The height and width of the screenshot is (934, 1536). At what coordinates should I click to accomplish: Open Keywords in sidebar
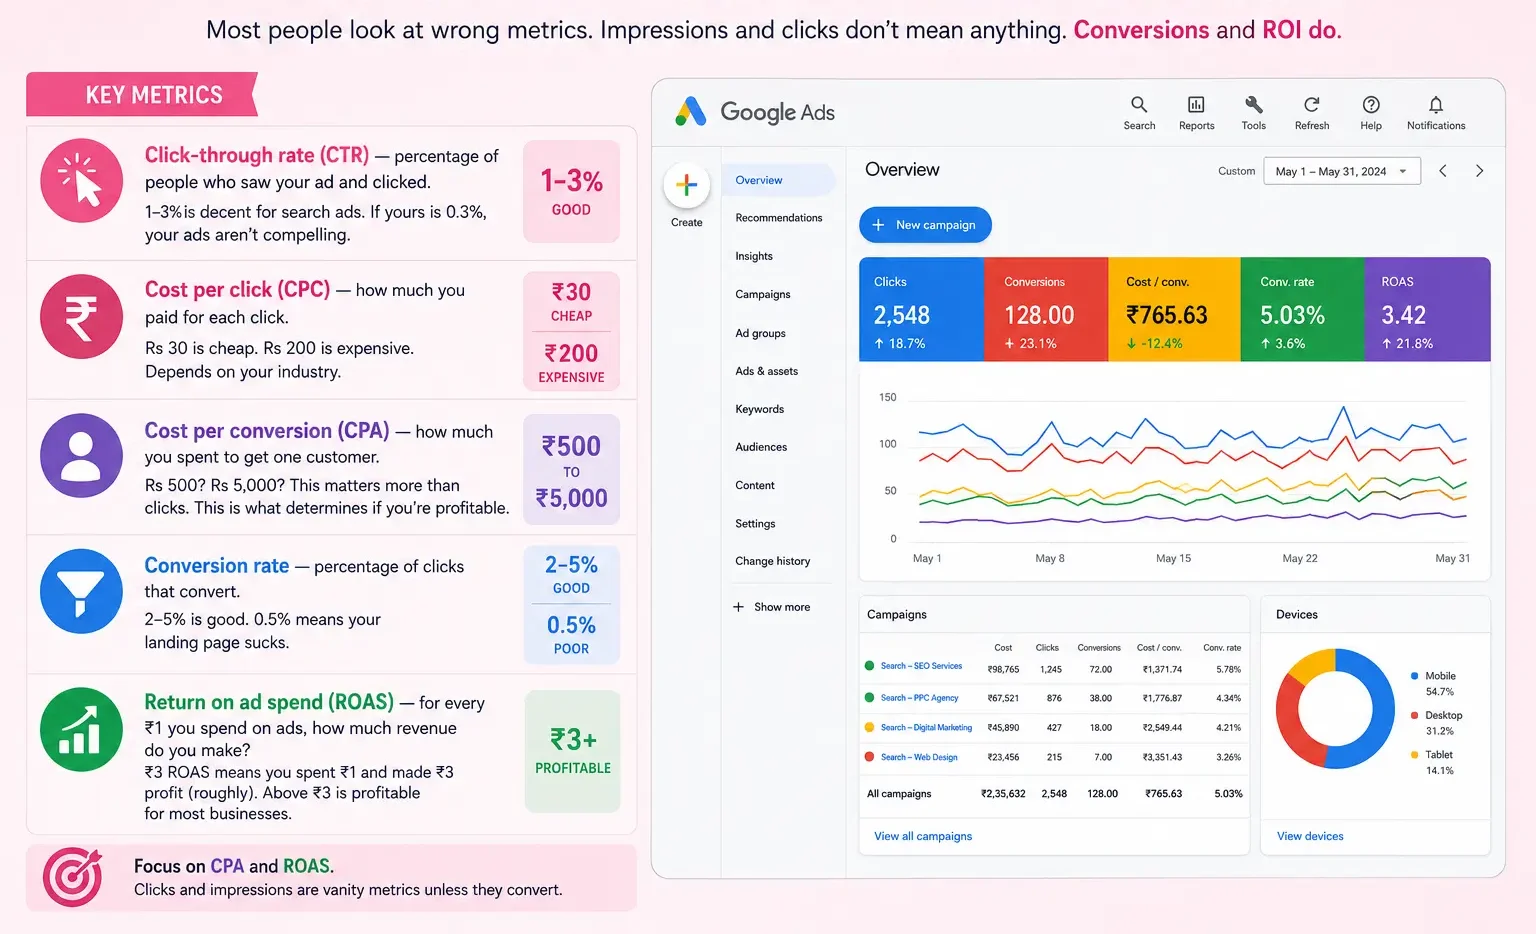(760, 409)
